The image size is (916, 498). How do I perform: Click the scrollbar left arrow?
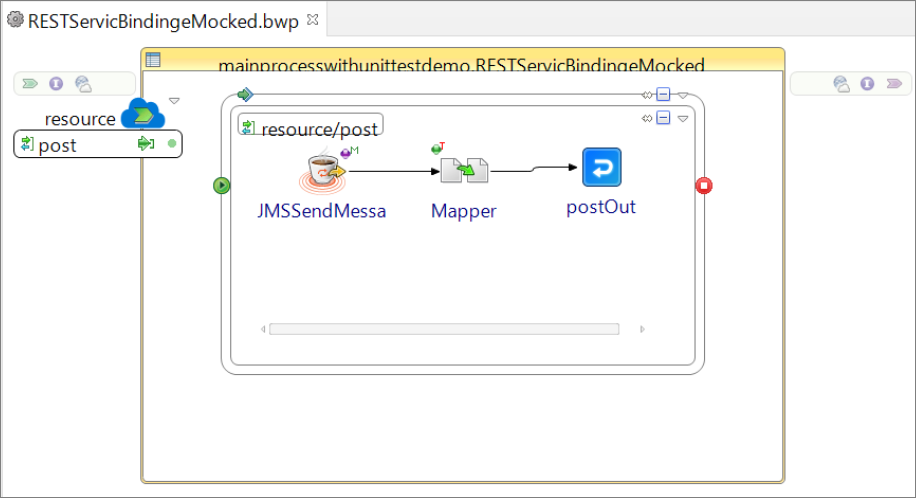[x=263, y=329]
